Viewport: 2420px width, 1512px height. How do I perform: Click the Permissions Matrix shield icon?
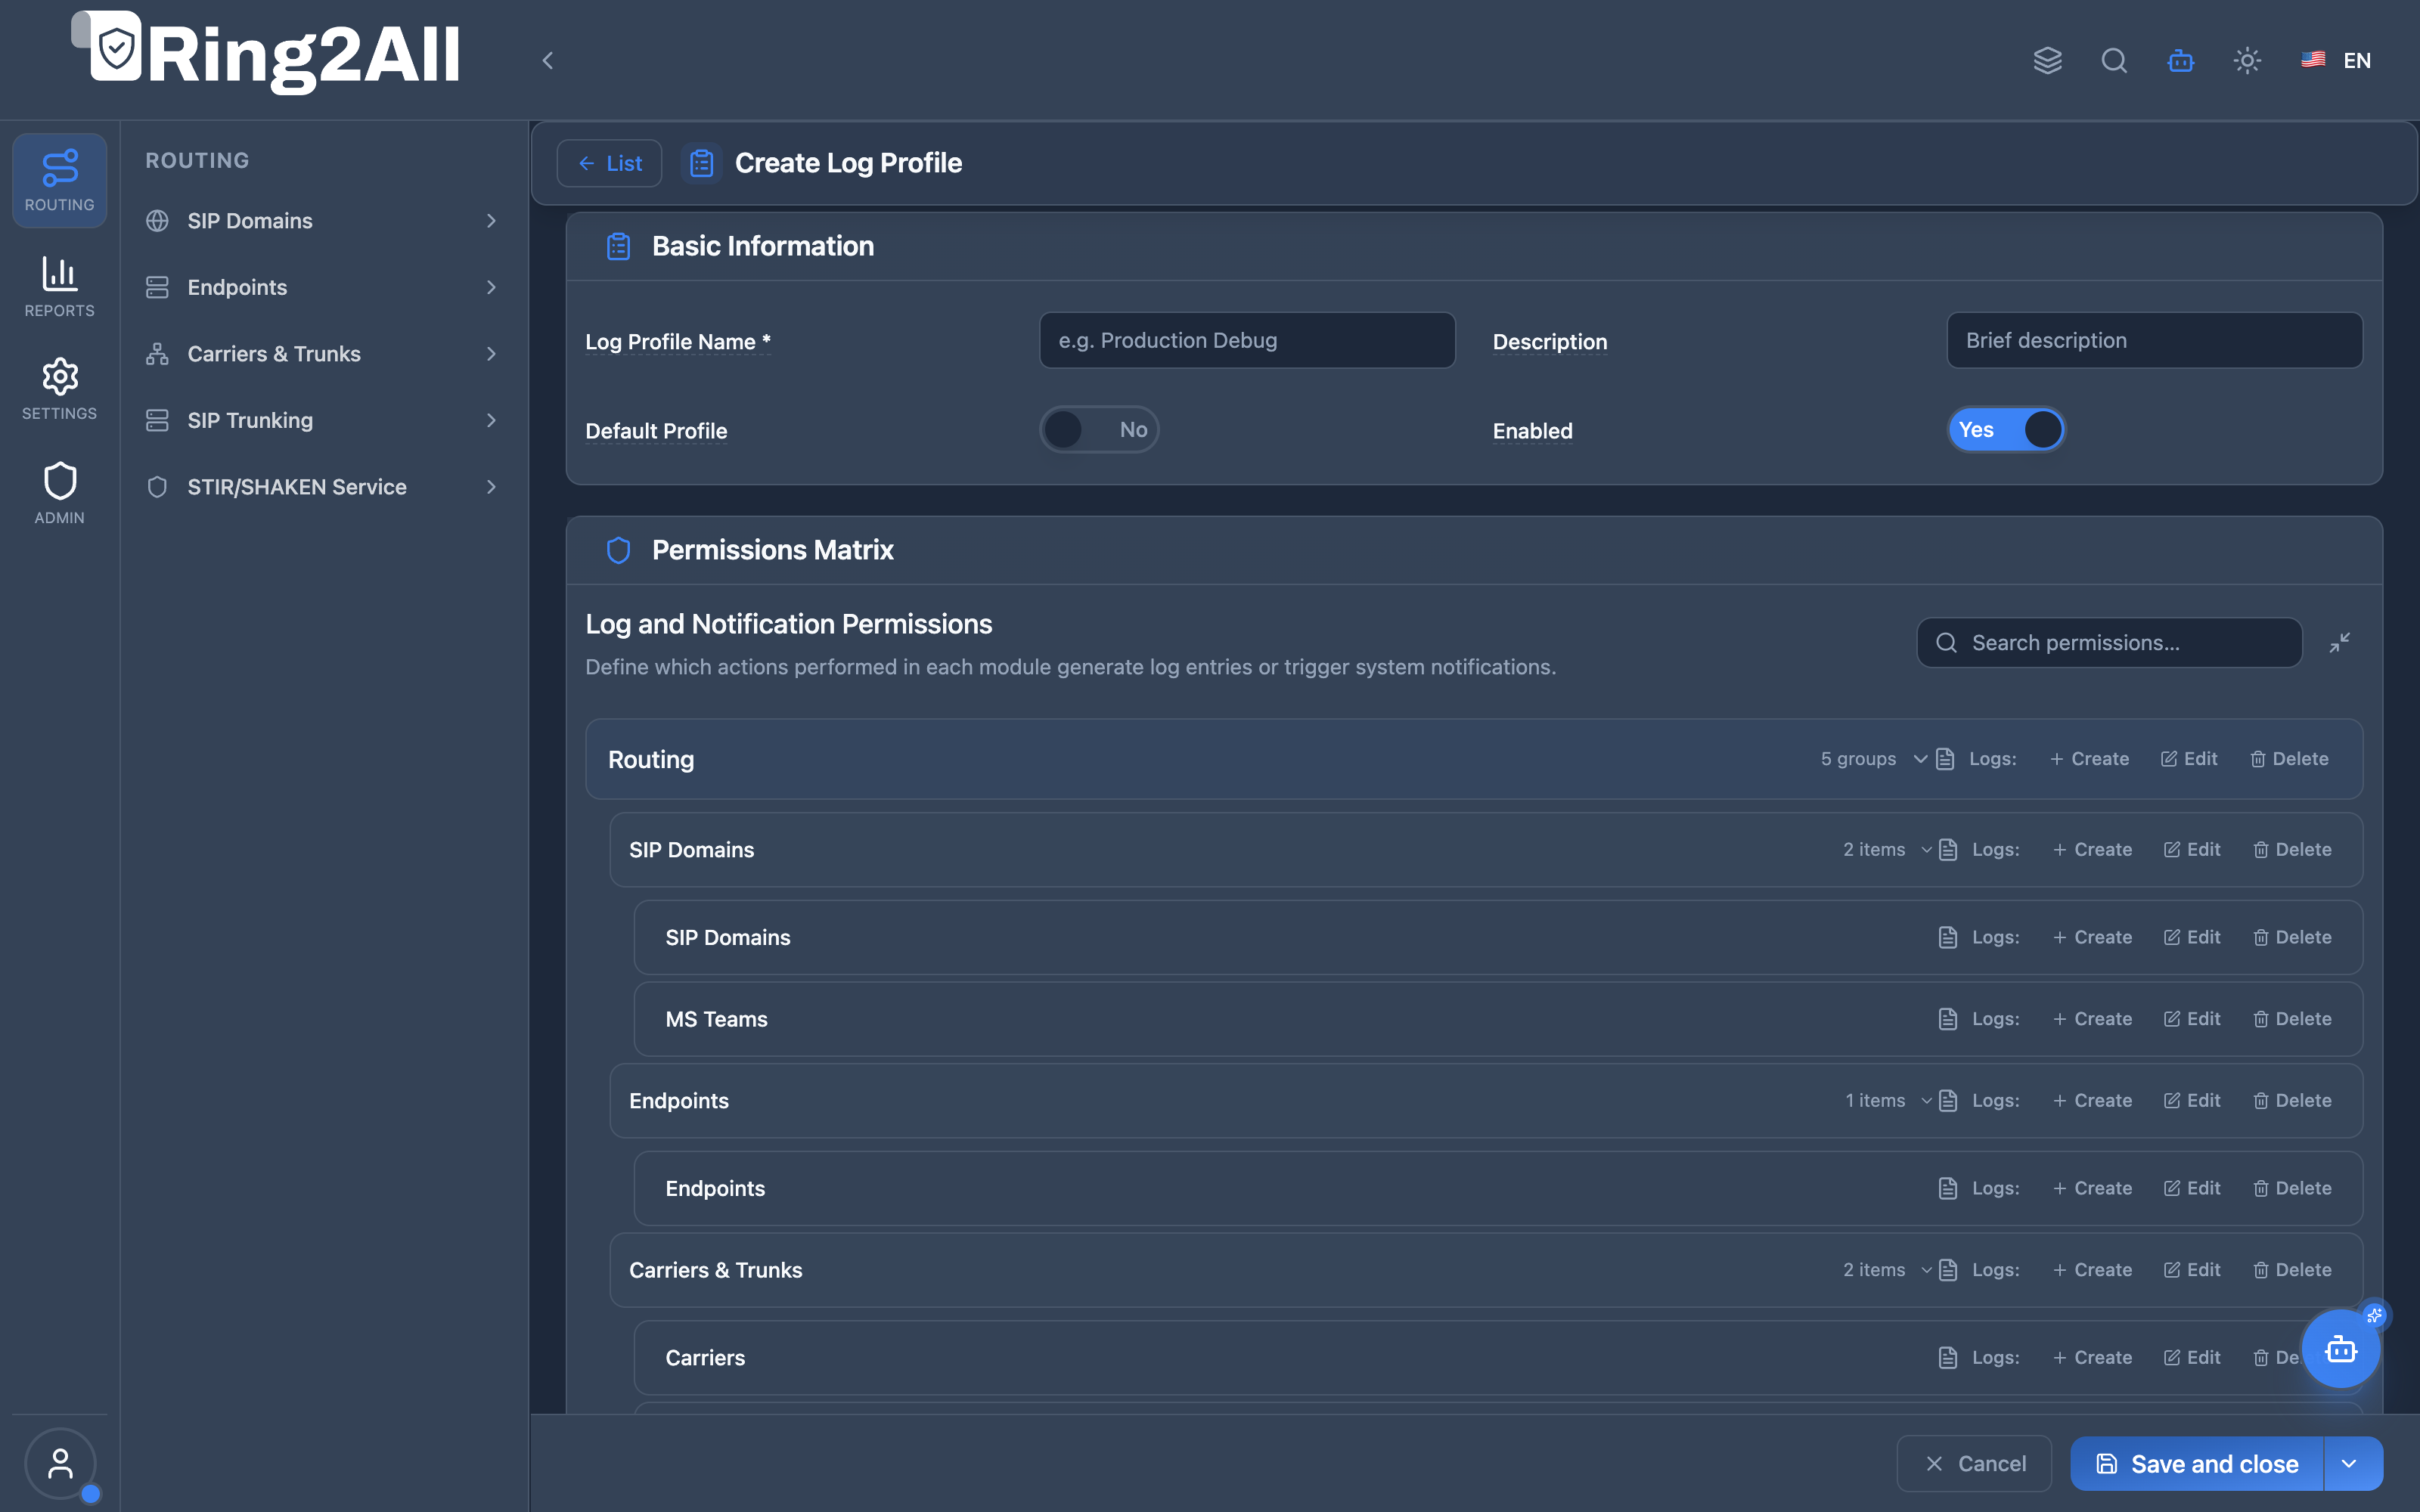618,550
